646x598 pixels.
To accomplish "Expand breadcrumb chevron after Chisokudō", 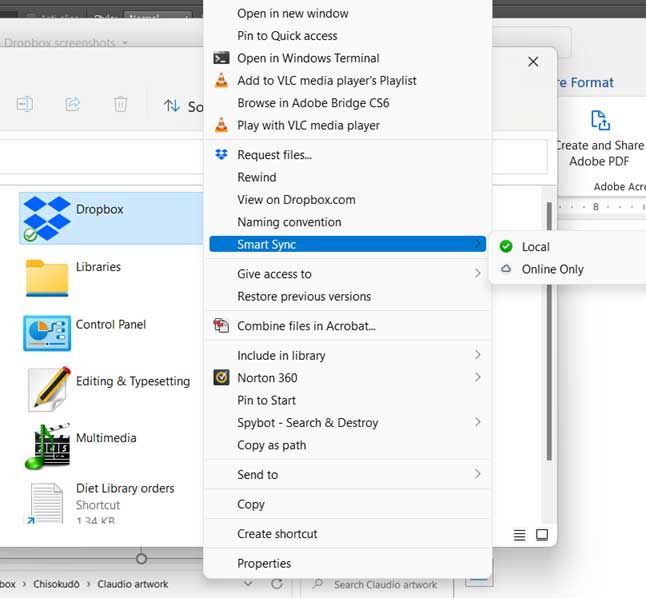I will click(89, 584).
